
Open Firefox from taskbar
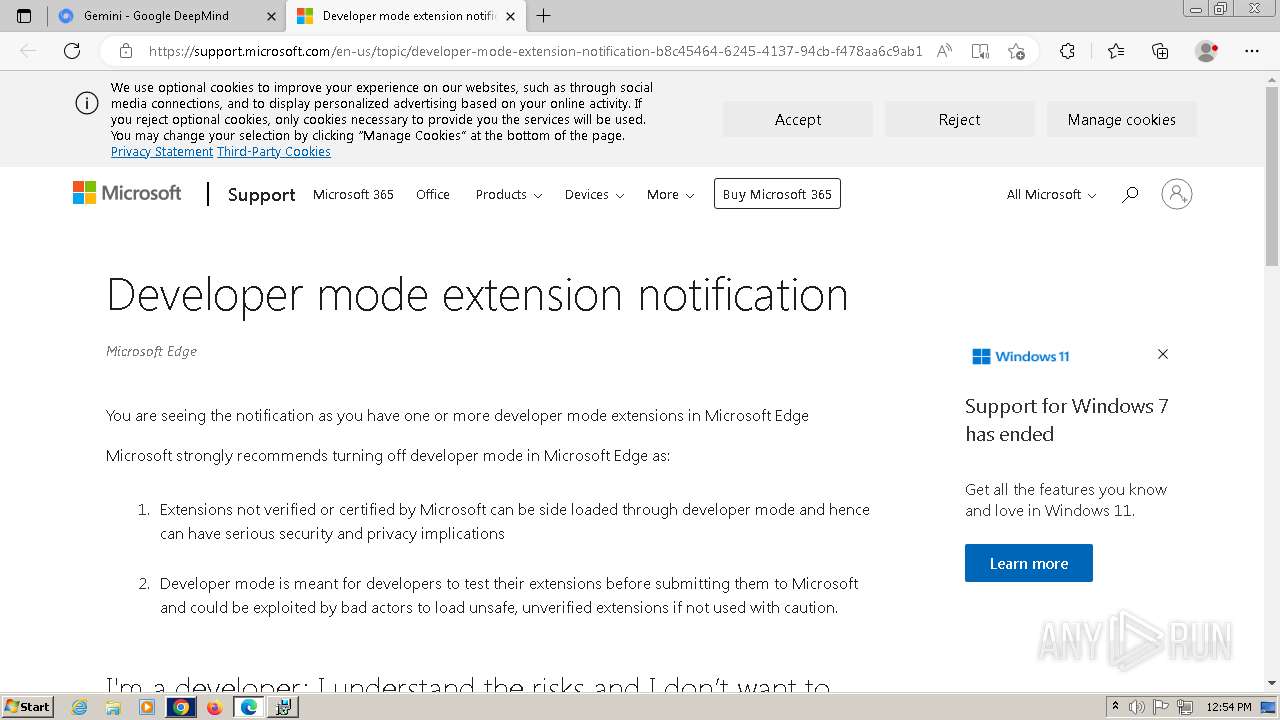click(214, 707)
